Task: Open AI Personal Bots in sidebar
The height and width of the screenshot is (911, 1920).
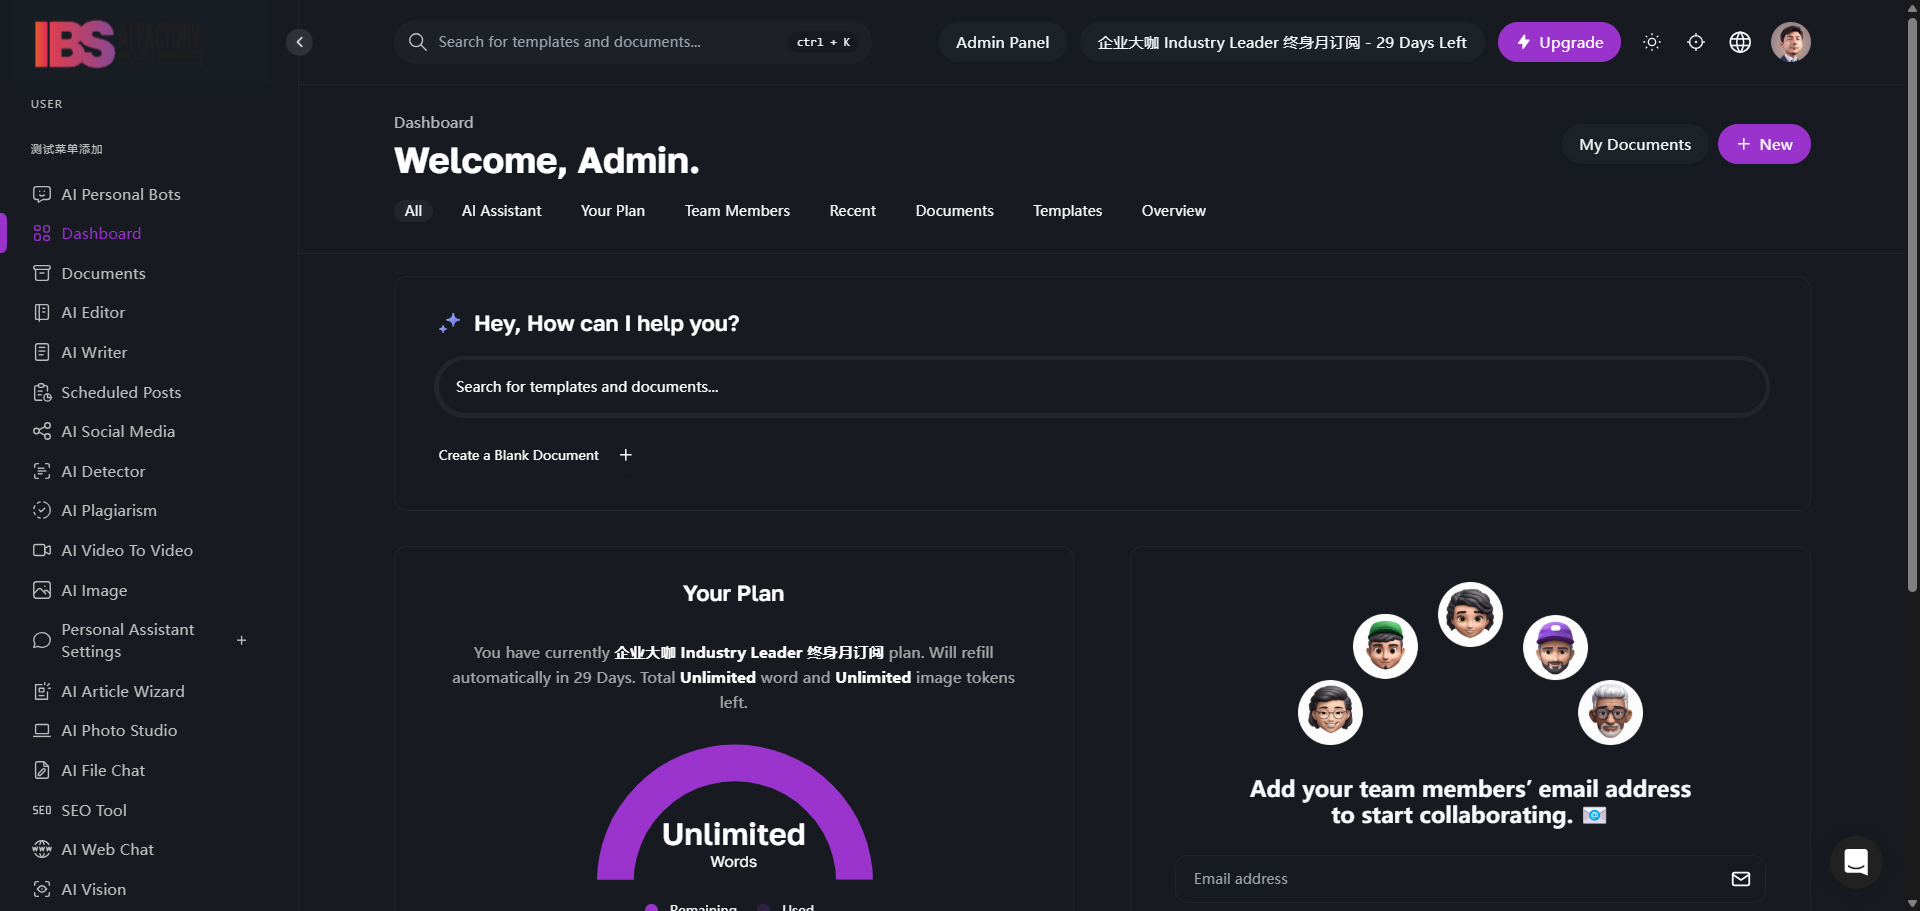Action: point(120,194)
